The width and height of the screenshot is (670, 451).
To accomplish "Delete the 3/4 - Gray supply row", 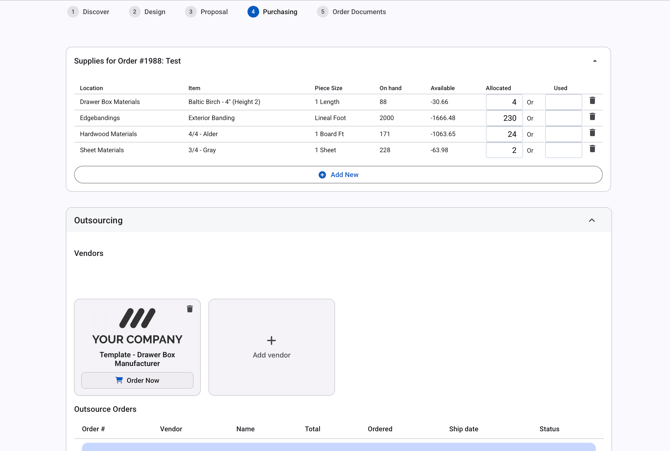I will [x=592, y=149].
